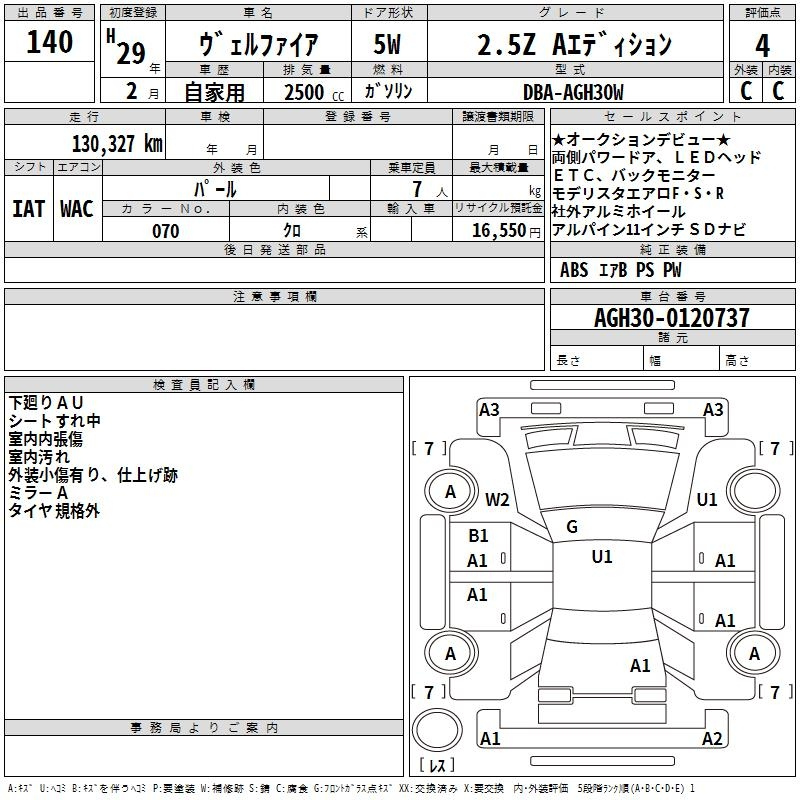This screenshot has width=800, height=800.
Task: Click rear right wheel A circle
Action: coord(754,654)
